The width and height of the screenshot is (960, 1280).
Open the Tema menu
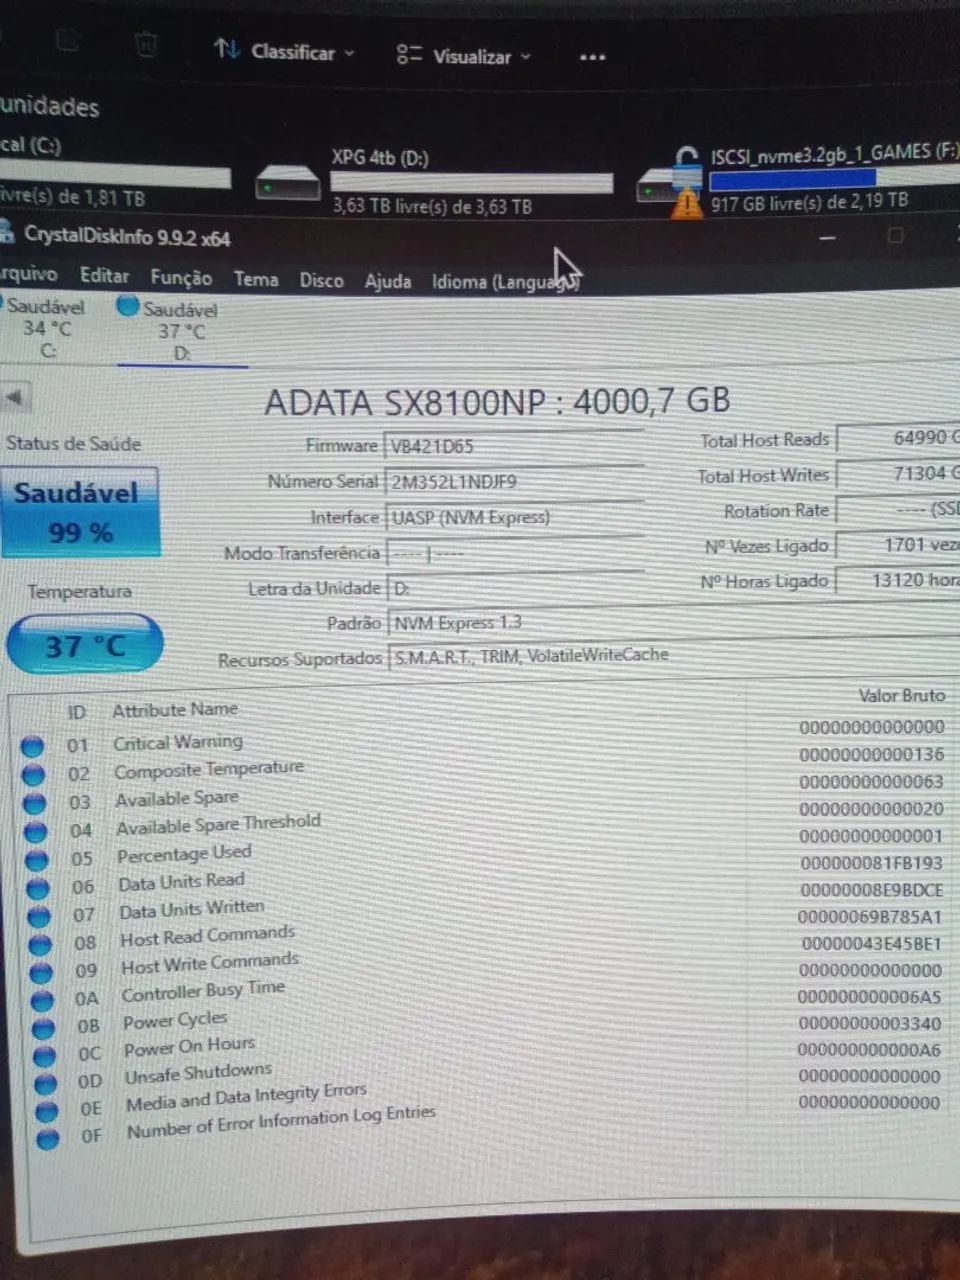point(256,279)
